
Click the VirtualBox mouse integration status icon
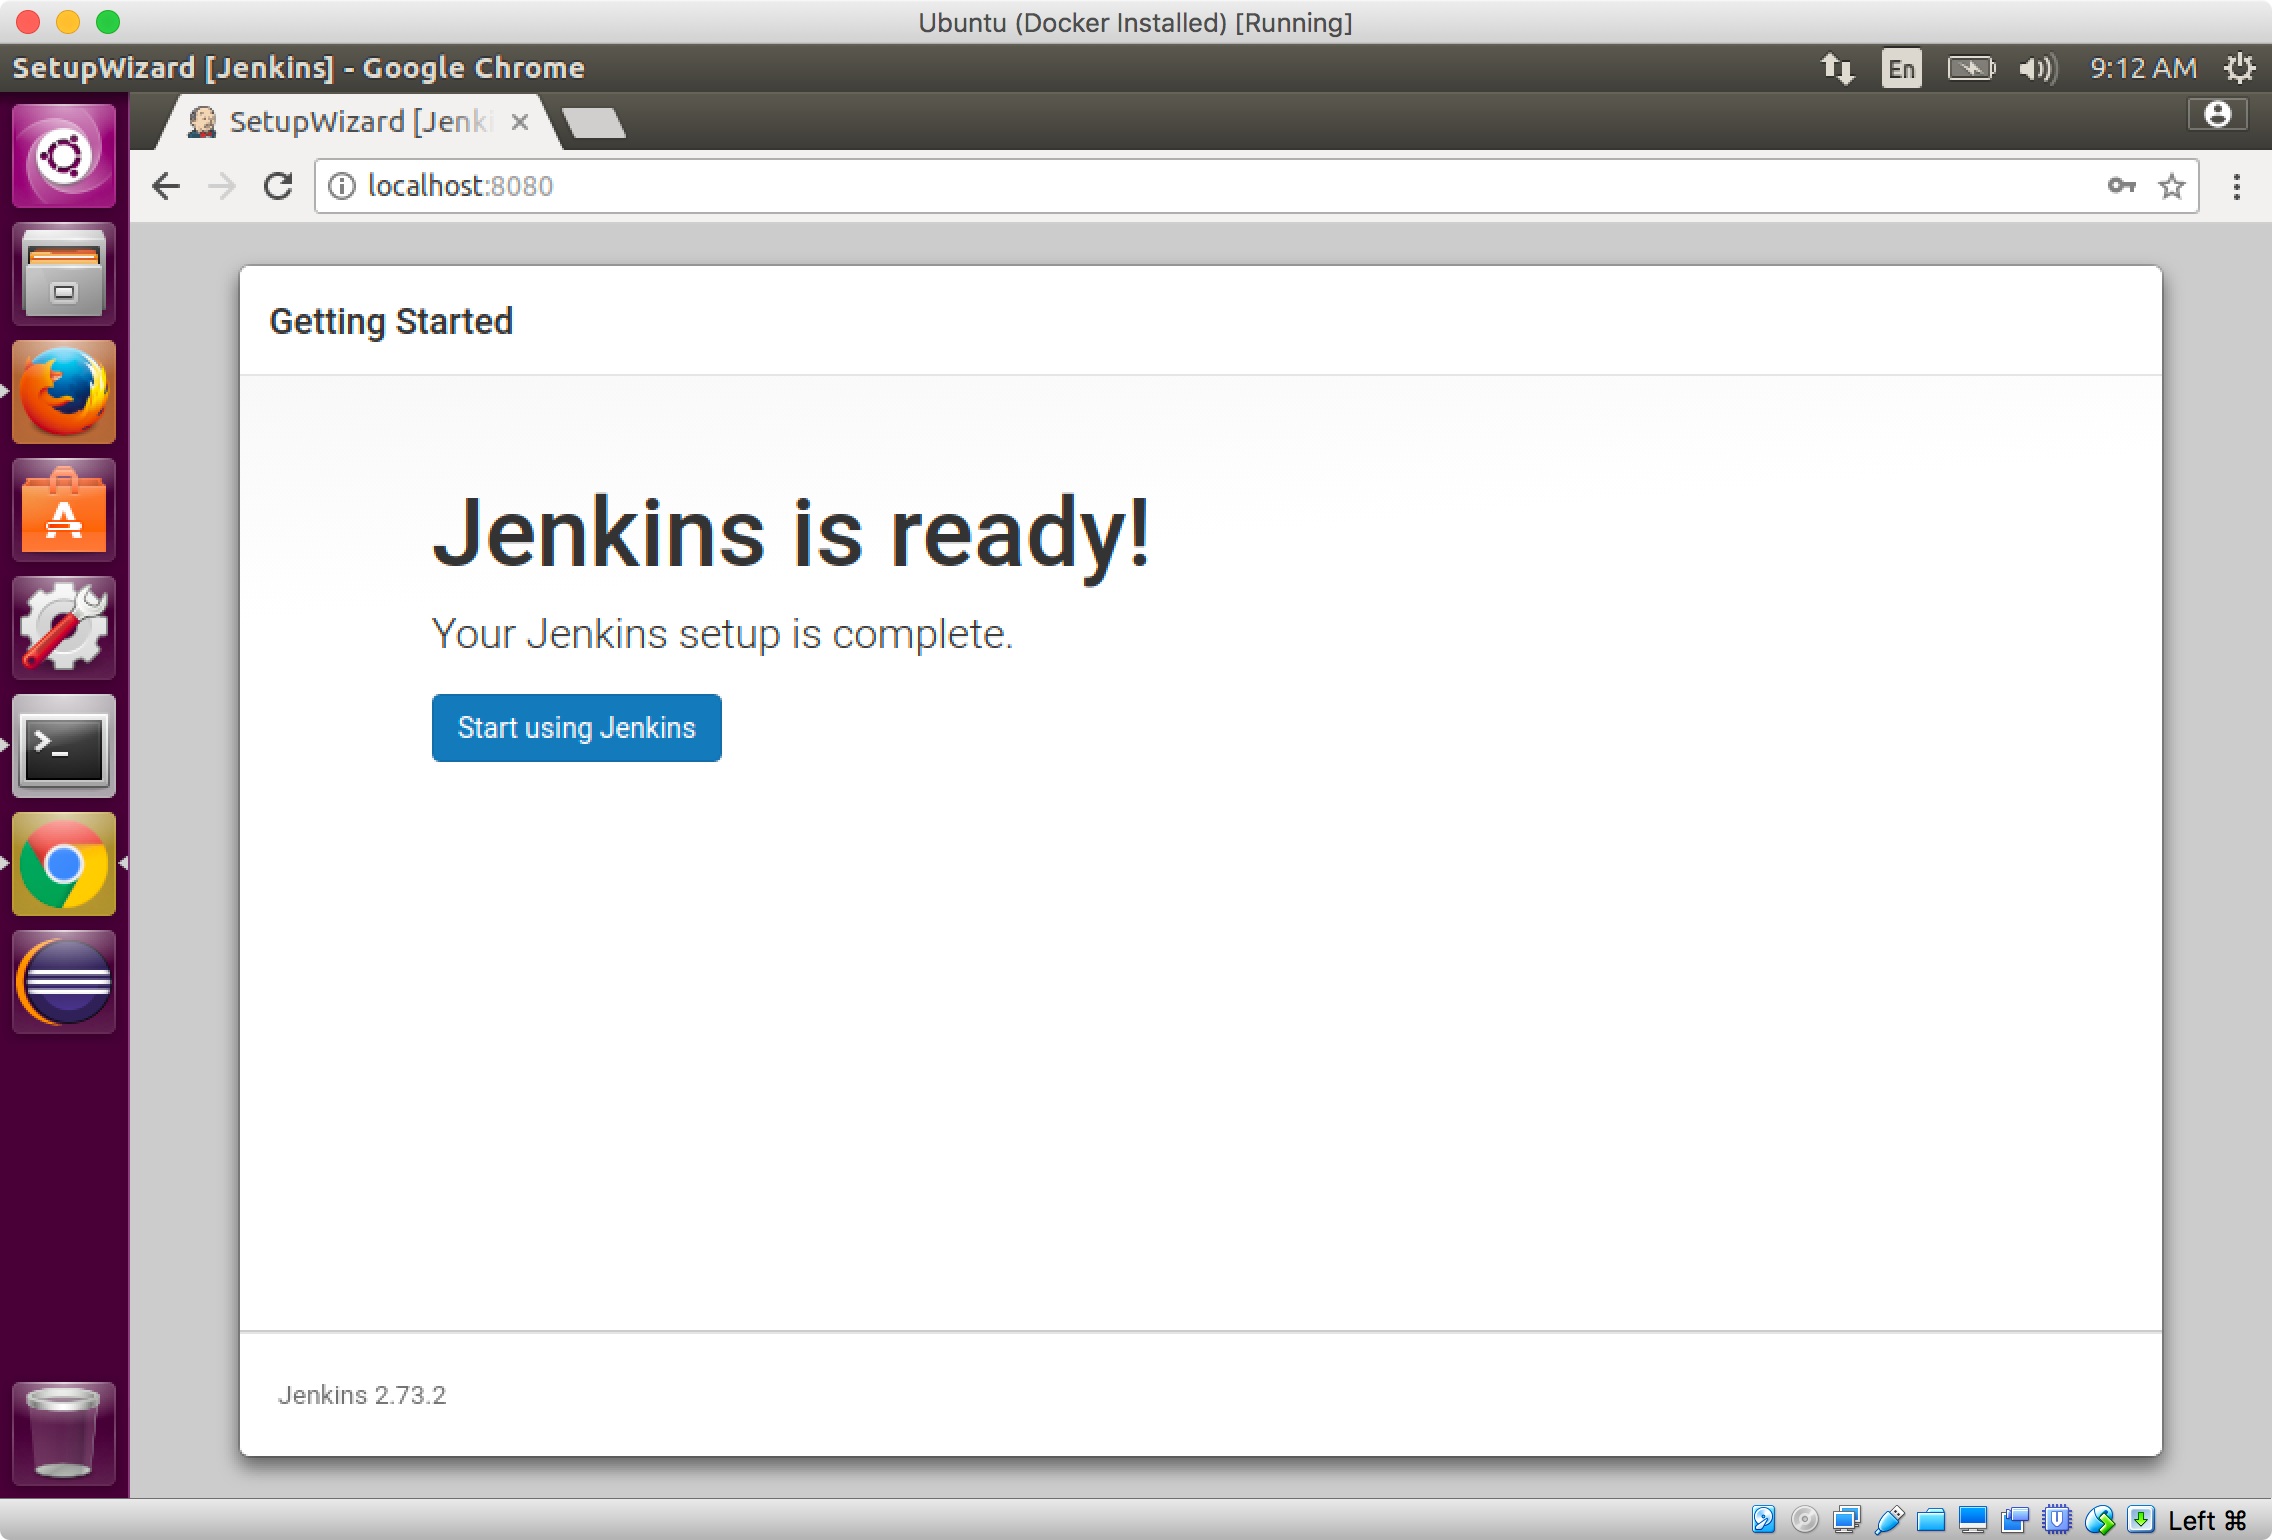(2100, 1520)
